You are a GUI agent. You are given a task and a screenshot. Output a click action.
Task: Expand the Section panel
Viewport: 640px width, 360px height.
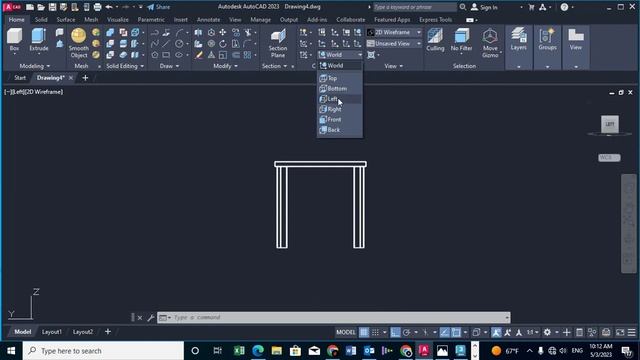274,66
